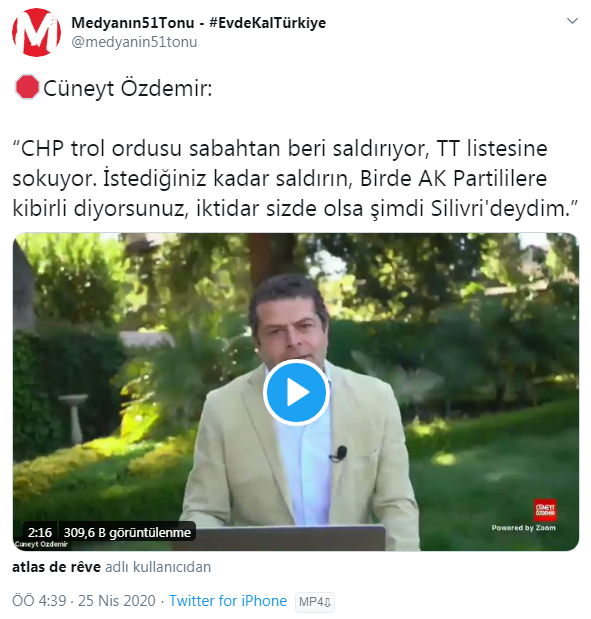Click the red stop-sign emoji
591x619 pixels.
[27, 87]
